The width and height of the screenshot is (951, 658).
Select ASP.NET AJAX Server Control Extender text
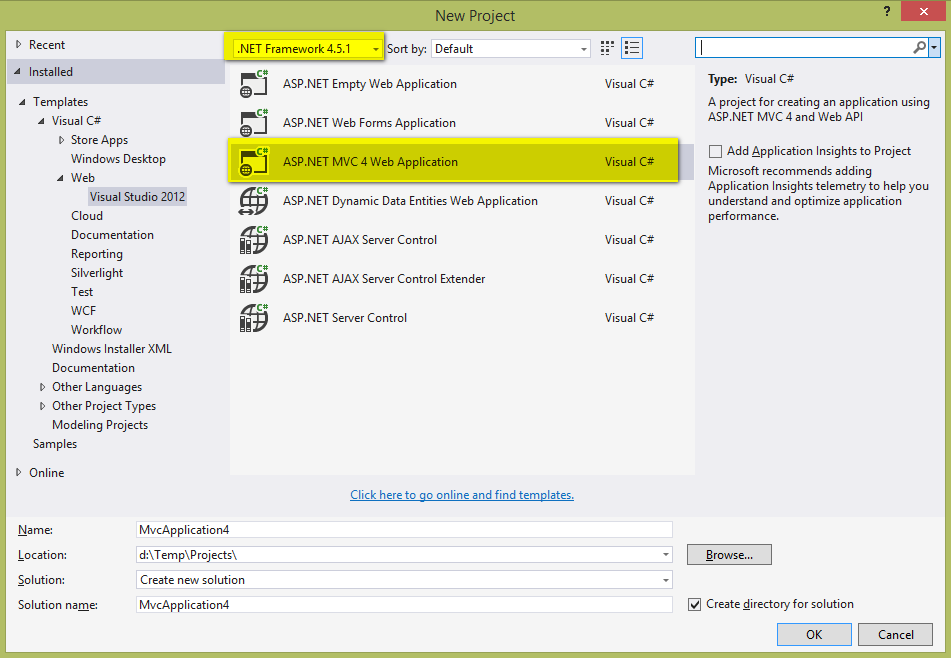[x=384, y=279]
